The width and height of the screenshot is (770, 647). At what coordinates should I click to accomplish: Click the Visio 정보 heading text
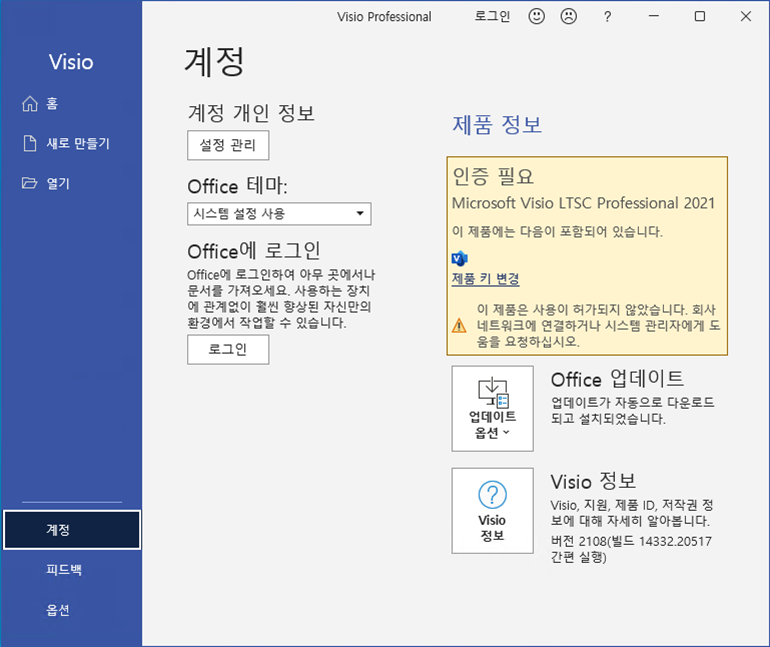click(593, 481)
